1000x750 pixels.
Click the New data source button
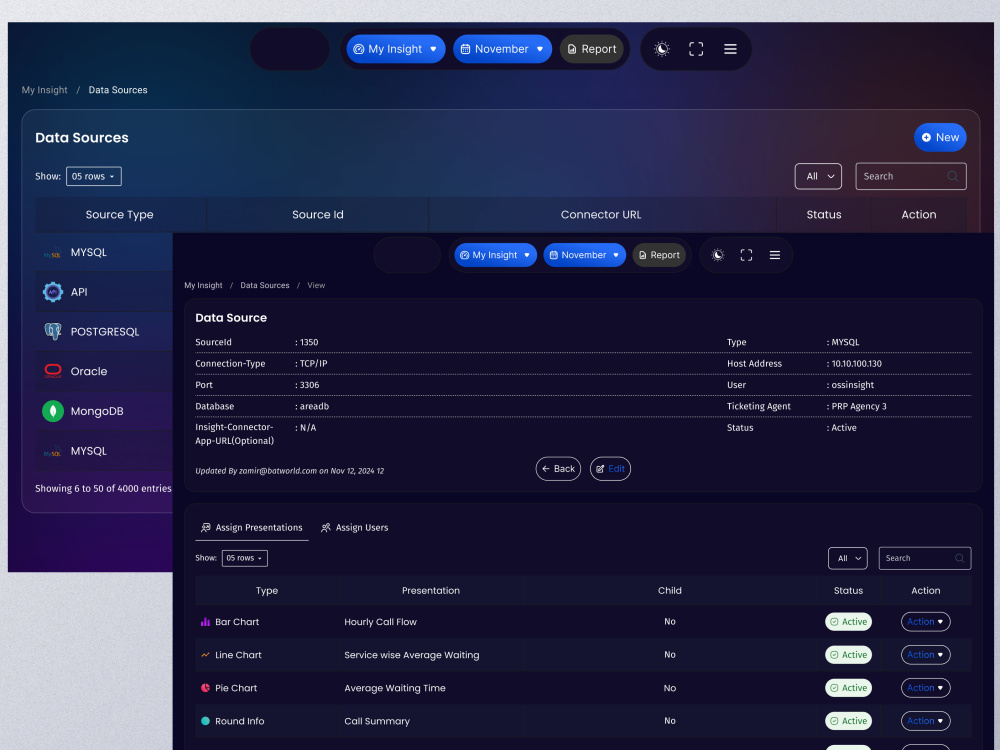[940, 137]
